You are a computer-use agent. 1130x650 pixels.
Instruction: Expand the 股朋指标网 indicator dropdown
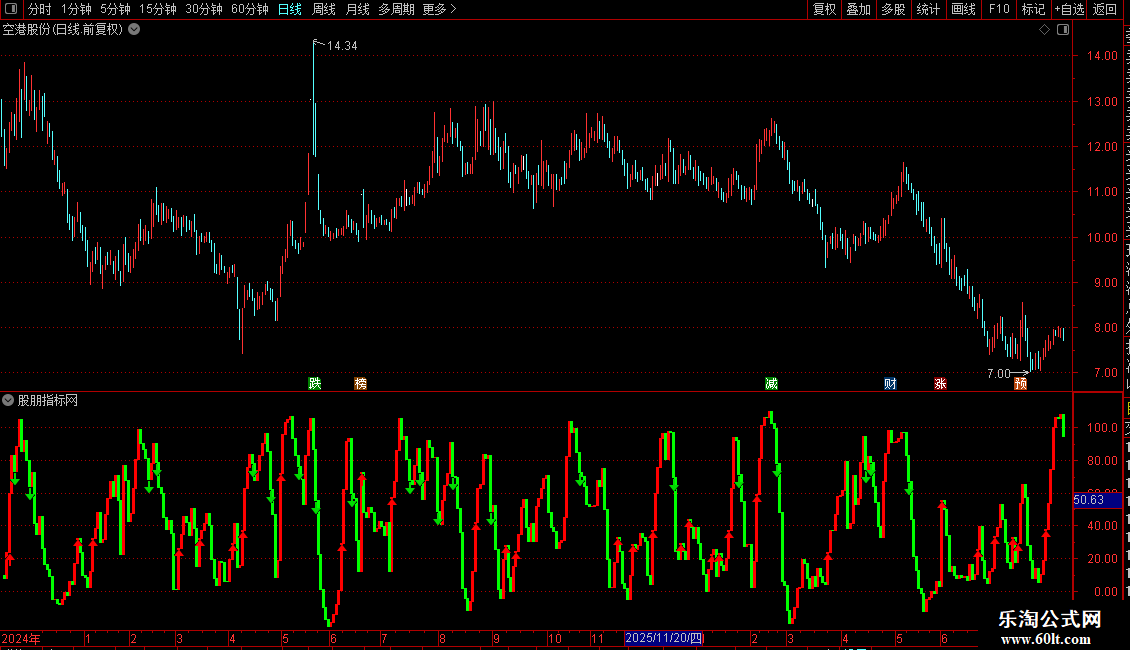[8, 400]
